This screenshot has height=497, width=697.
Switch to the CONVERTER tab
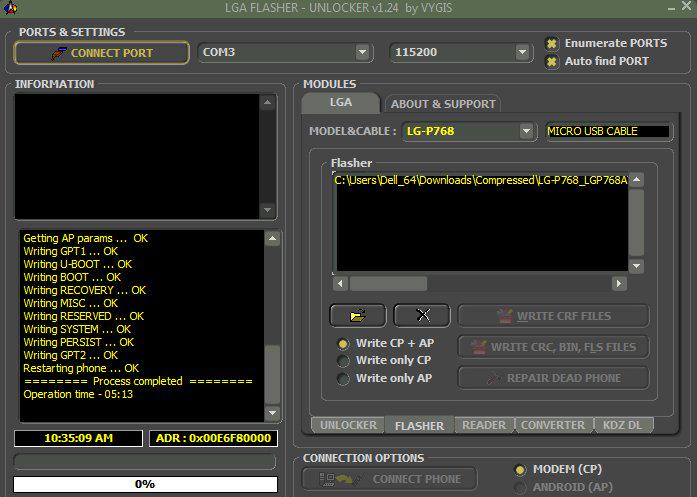tap(553, 425)
